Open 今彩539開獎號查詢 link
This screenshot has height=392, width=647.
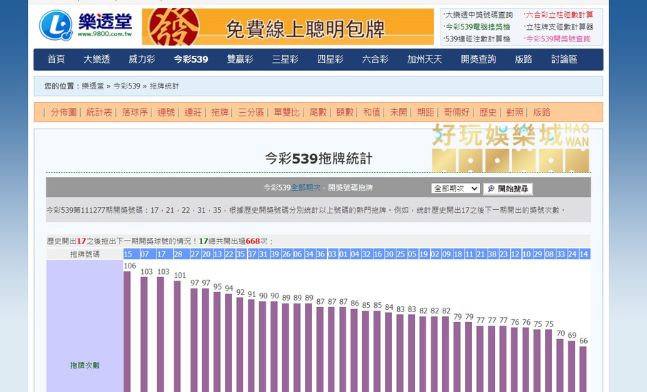(x=557, y=39)
